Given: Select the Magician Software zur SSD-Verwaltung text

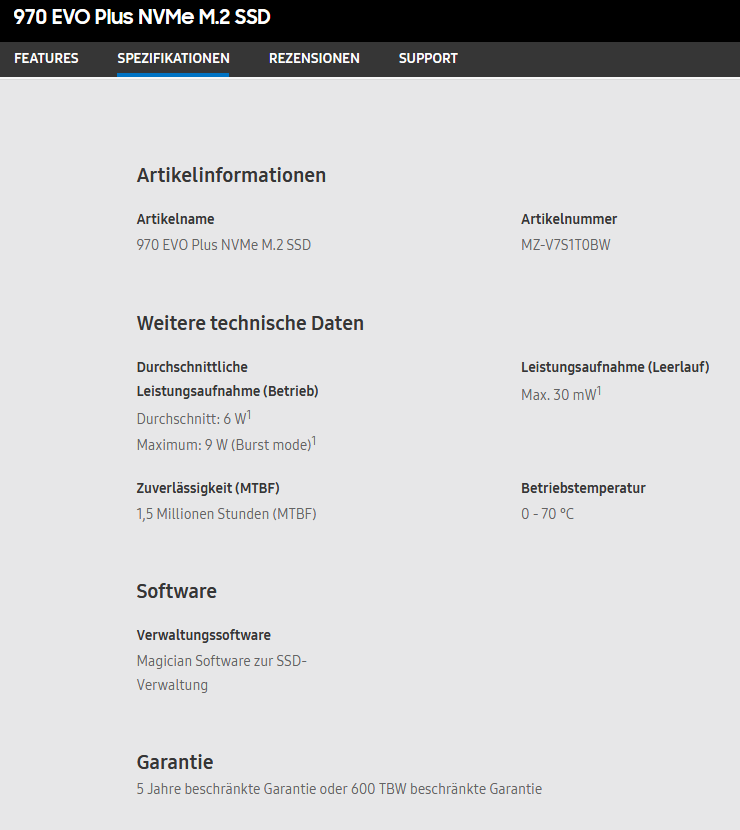Looking at the screenshot, I should [x=222, y=673].
